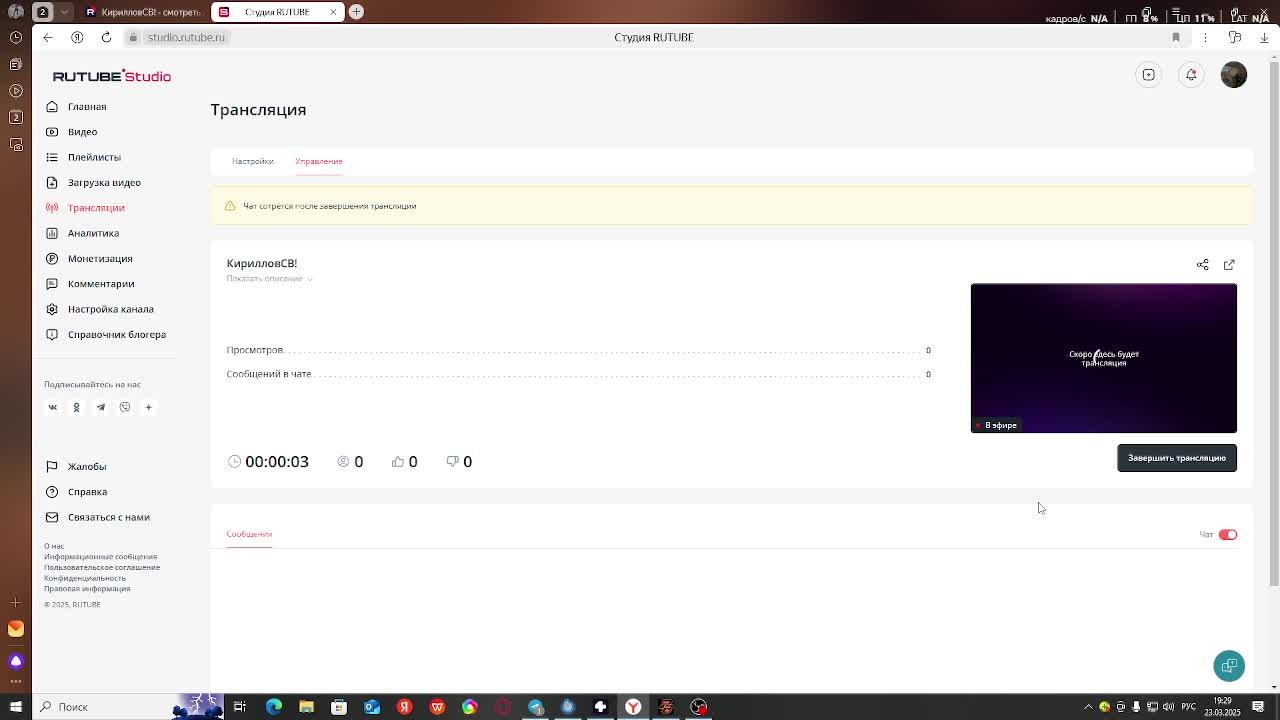Select the Управление tab
The image size is (1280, 720).
pos(319,161)
